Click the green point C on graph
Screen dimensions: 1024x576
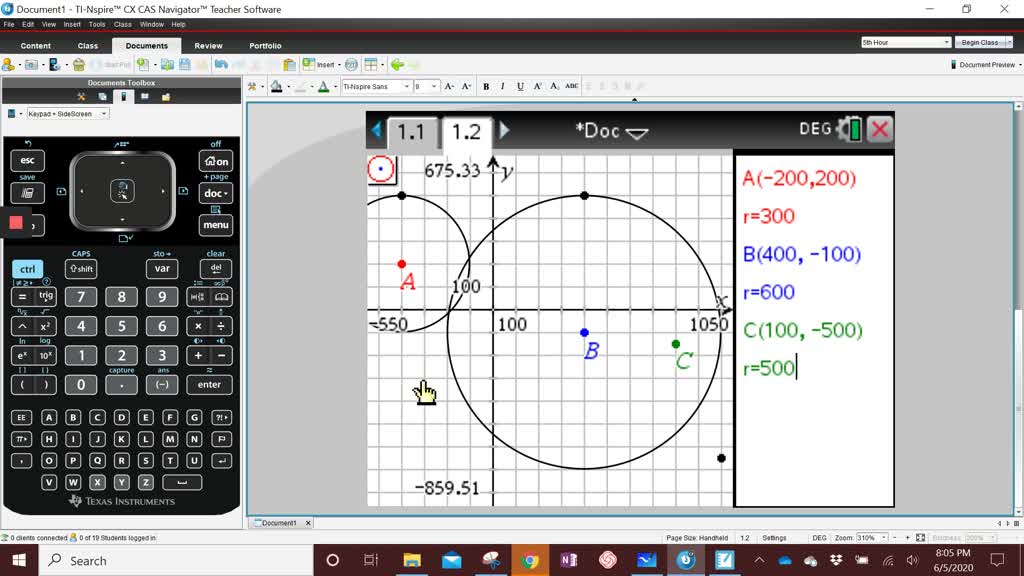(676, 344)
